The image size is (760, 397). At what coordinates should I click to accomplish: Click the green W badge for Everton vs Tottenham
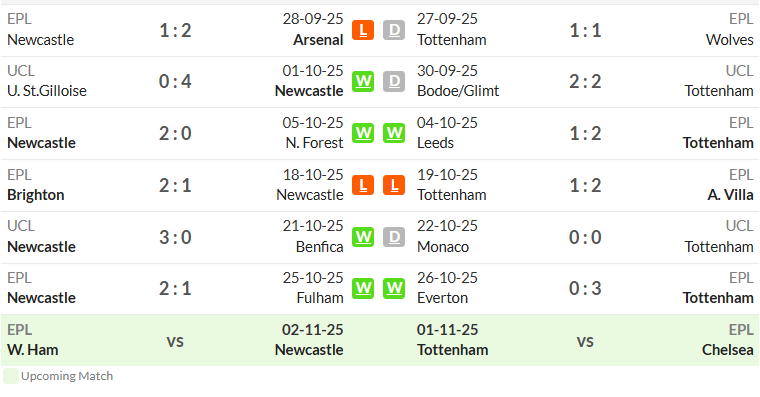click(x=394, y=288)
